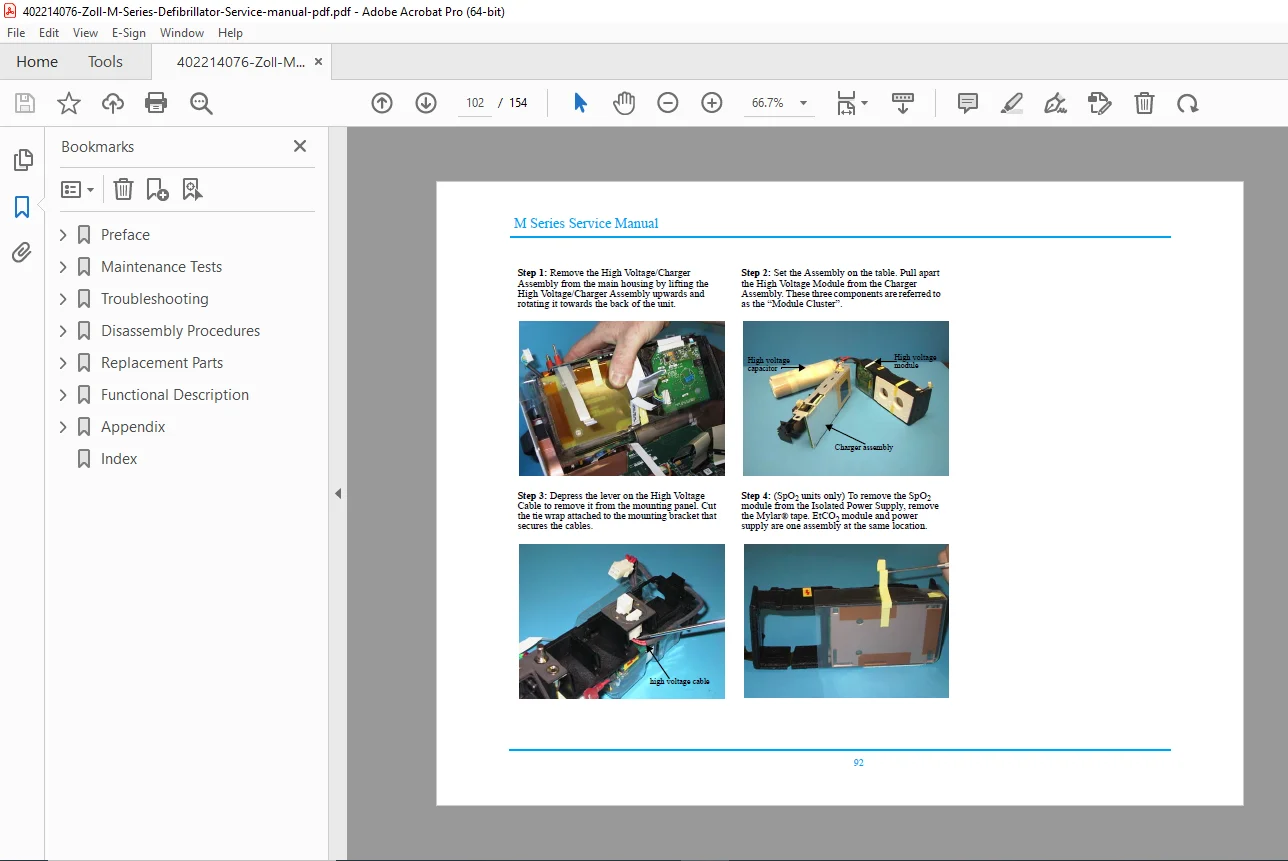Screen dimensions: 1288x861
Task: Activate the Hand pan tool
Action: (624, 103)
